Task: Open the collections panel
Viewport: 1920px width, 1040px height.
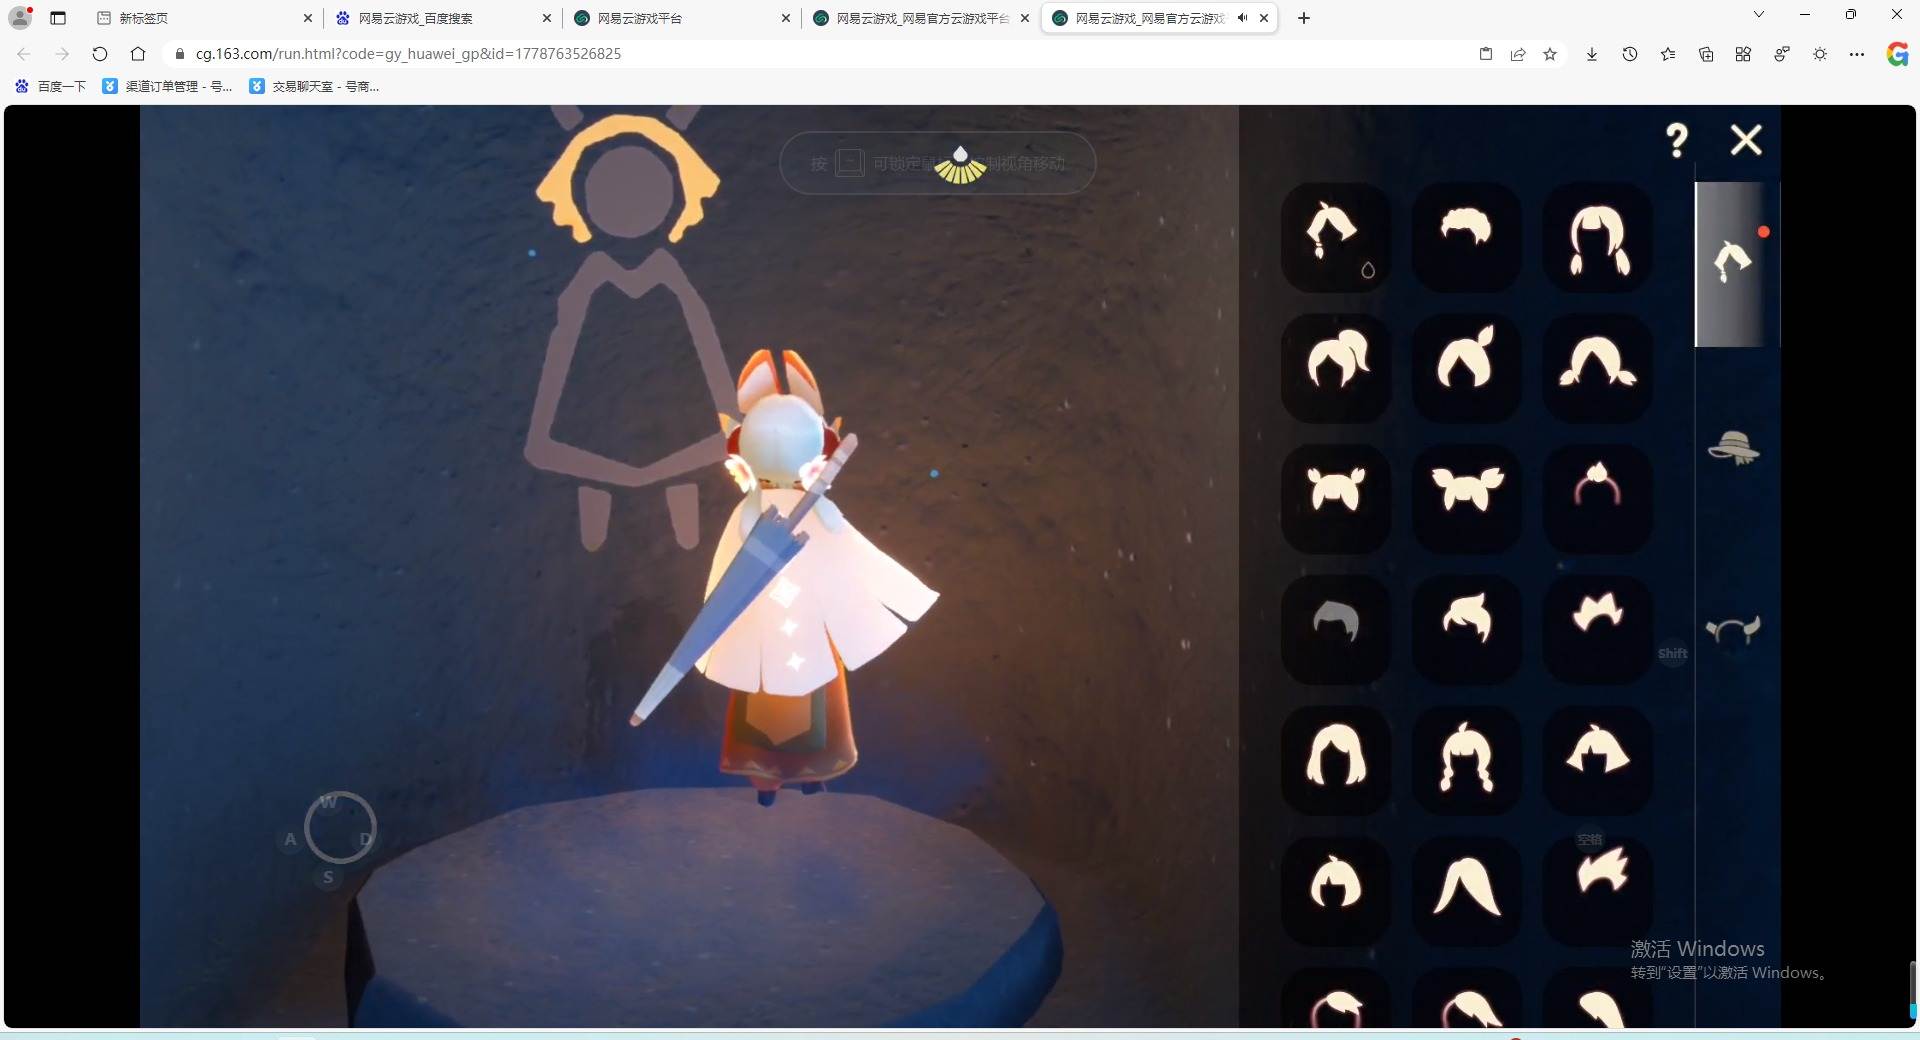Action: 1706,54
